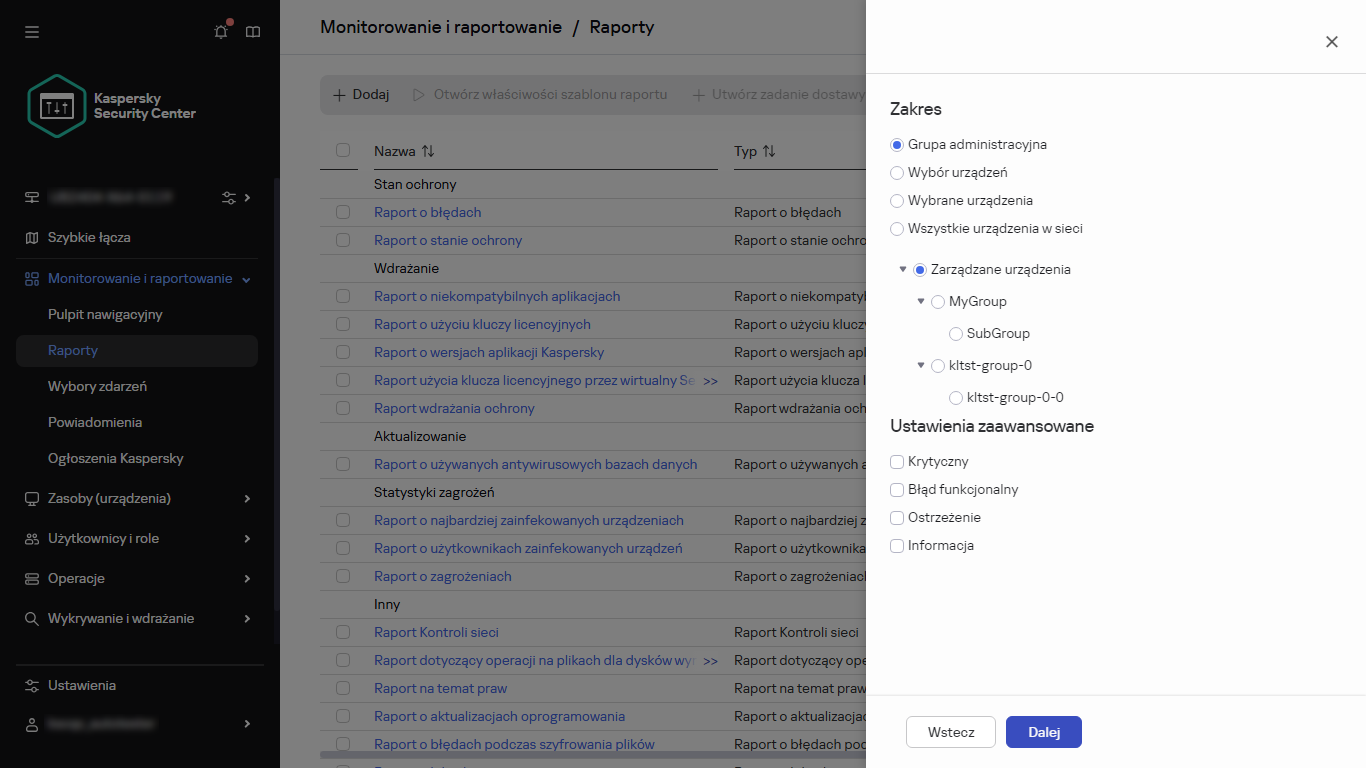The width and height of the screenshot is (1366, 768).
Task: Click the Dalej button
Action: (1043, 732)
